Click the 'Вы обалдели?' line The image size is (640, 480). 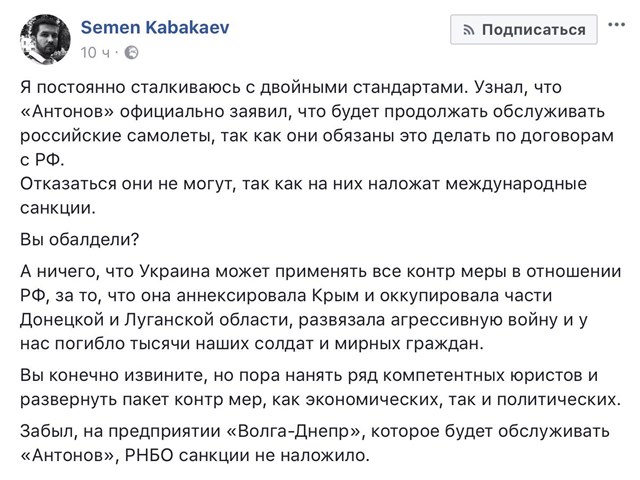pos(80,240)
